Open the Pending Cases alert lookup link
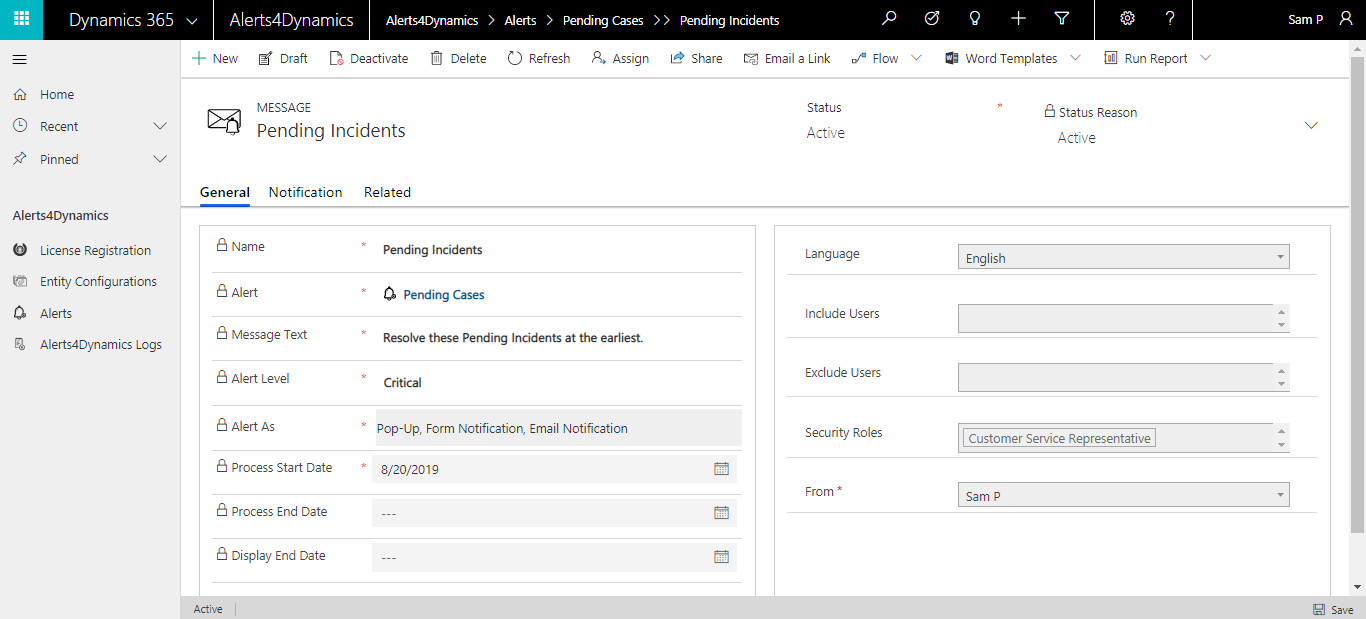1366x619 pixels. pos(444,294)
